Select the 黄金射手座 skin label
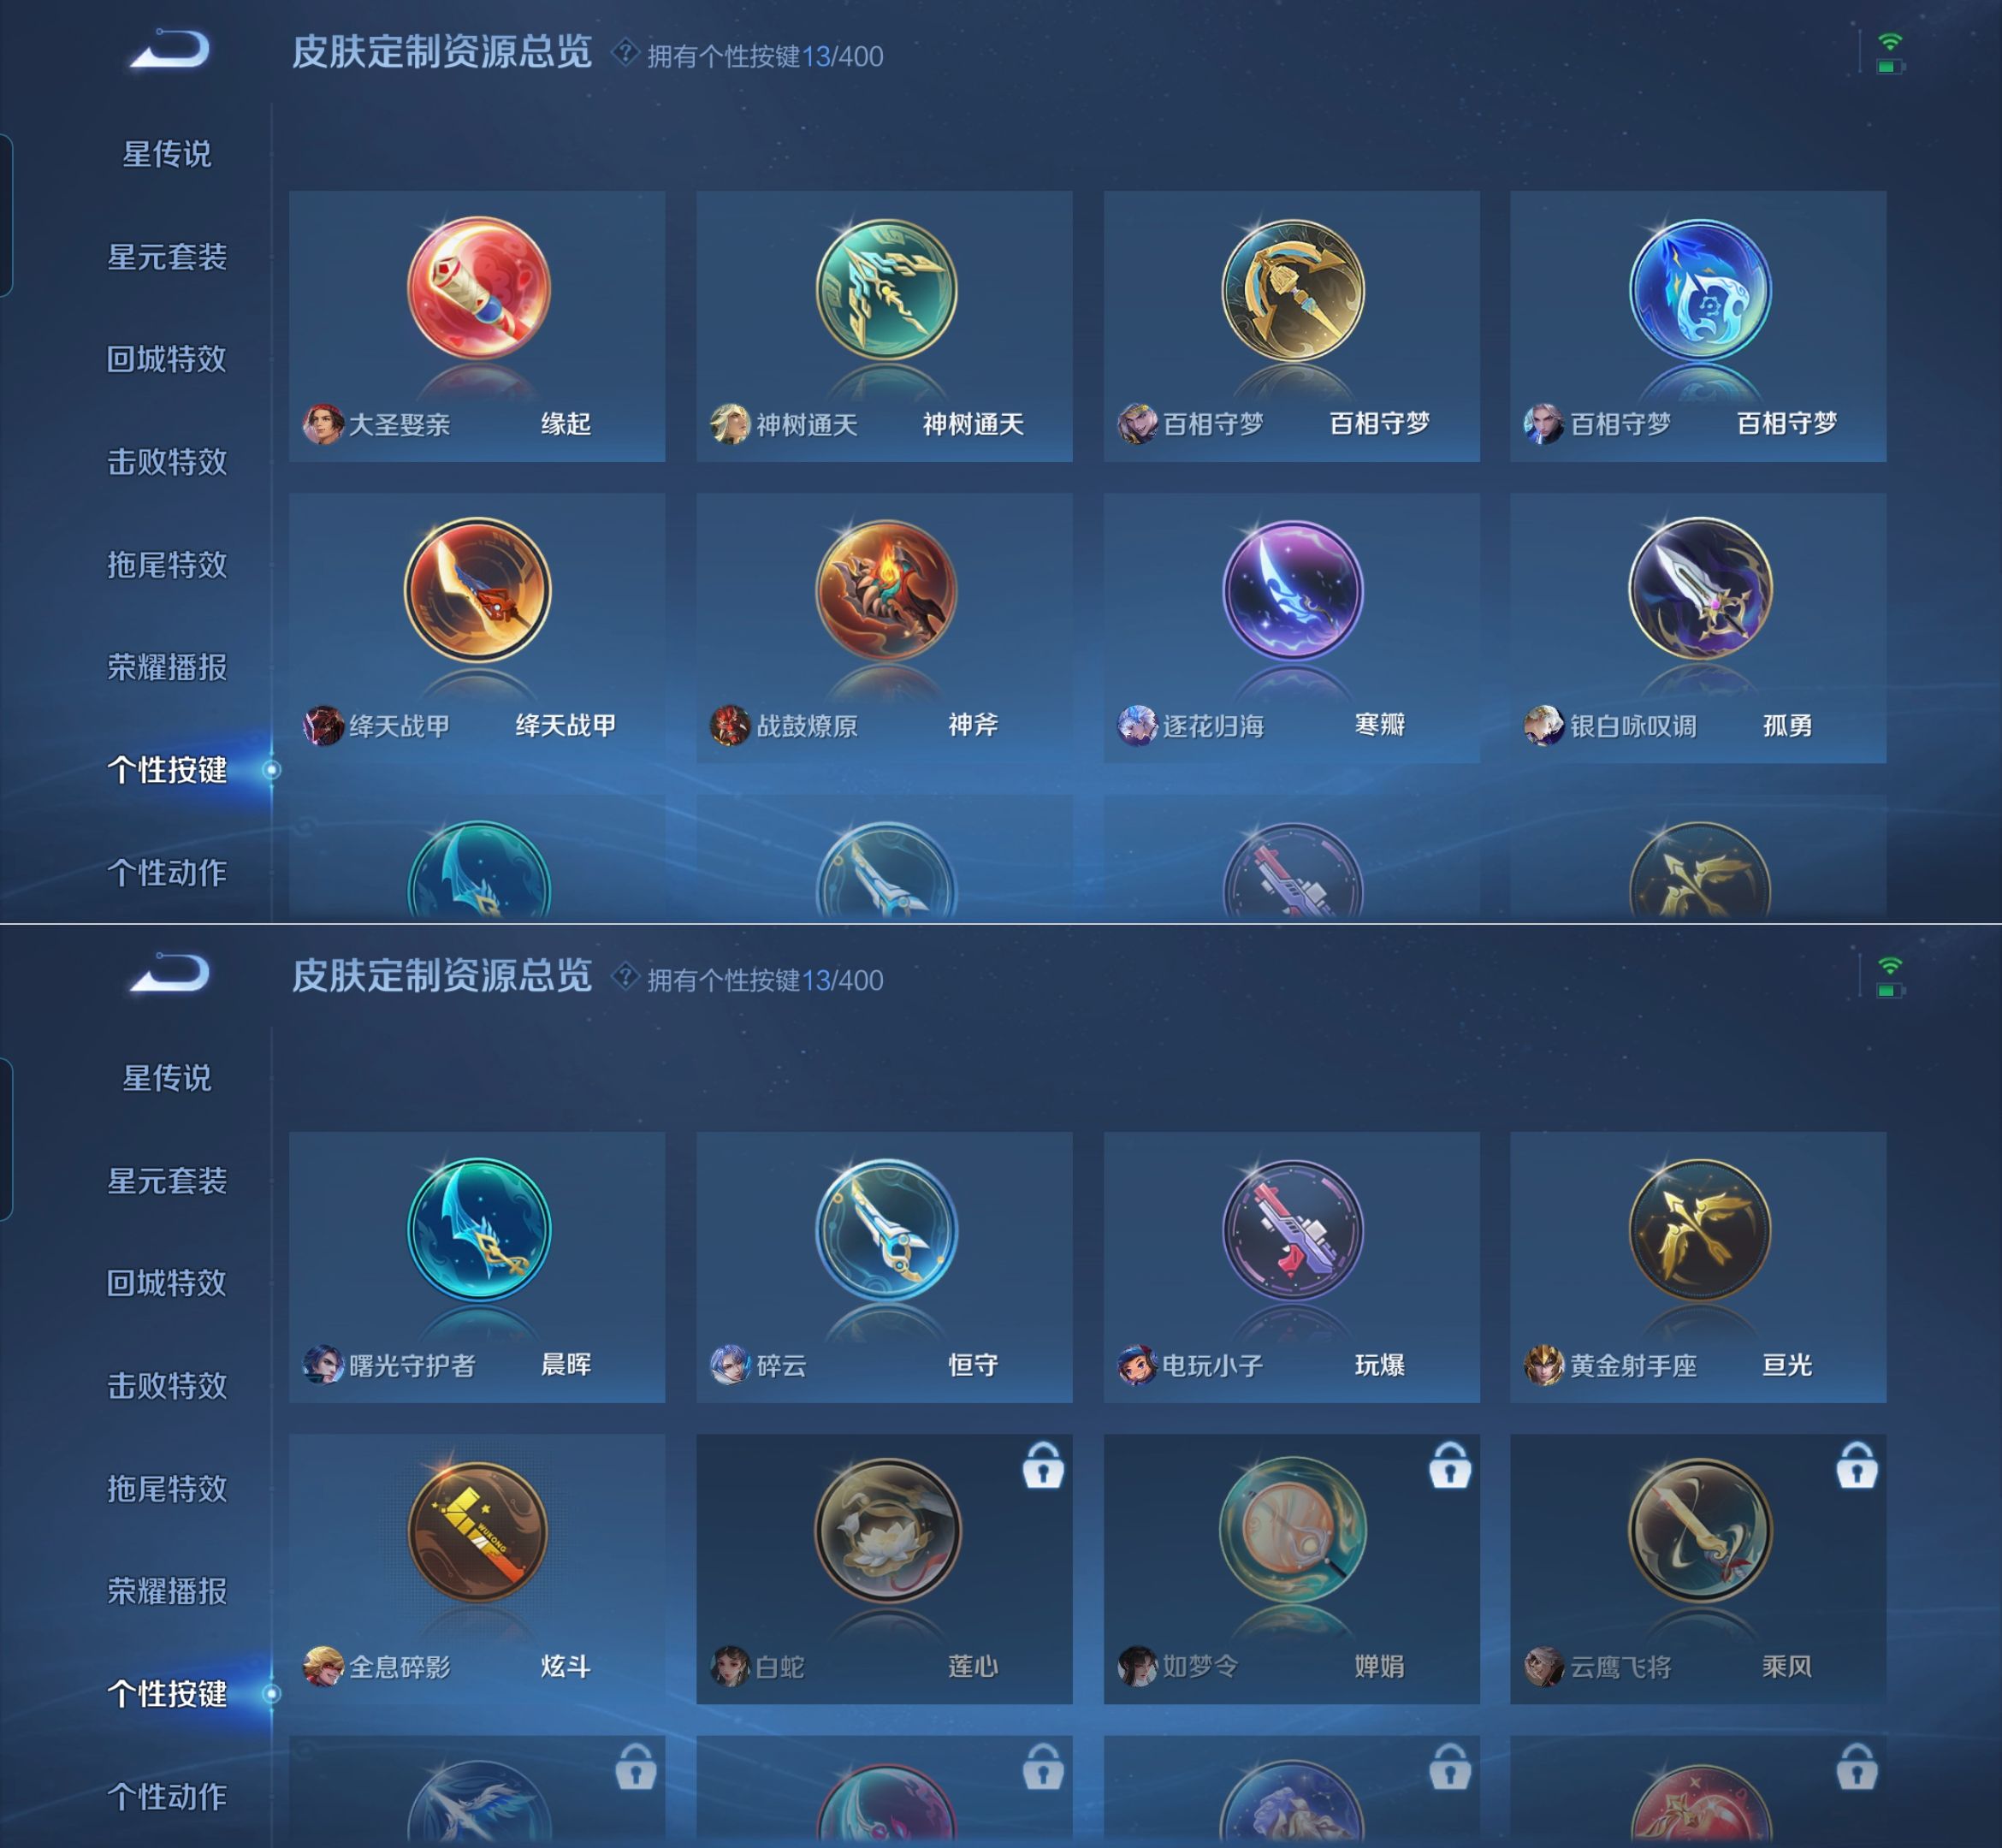 coord(1633,1365)
